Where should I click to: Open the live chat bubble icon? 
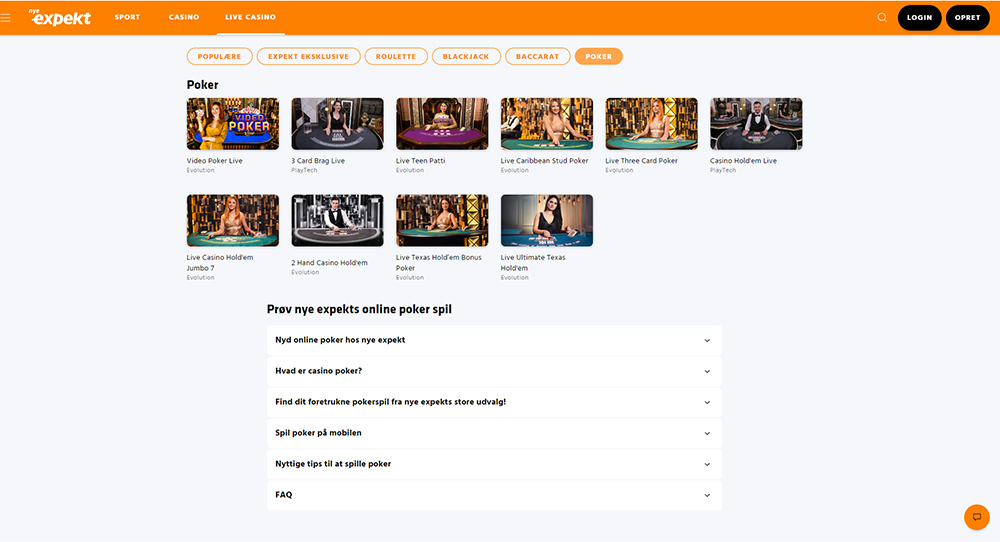tap(976, 517)
